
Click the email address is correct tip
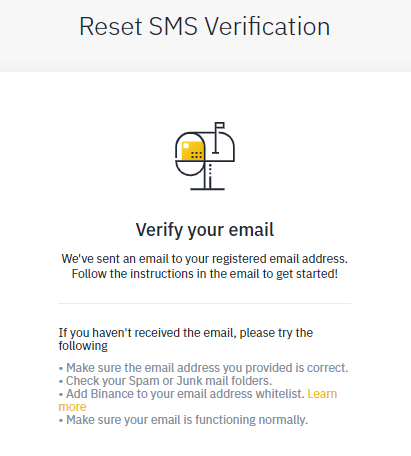pos(204,368)
